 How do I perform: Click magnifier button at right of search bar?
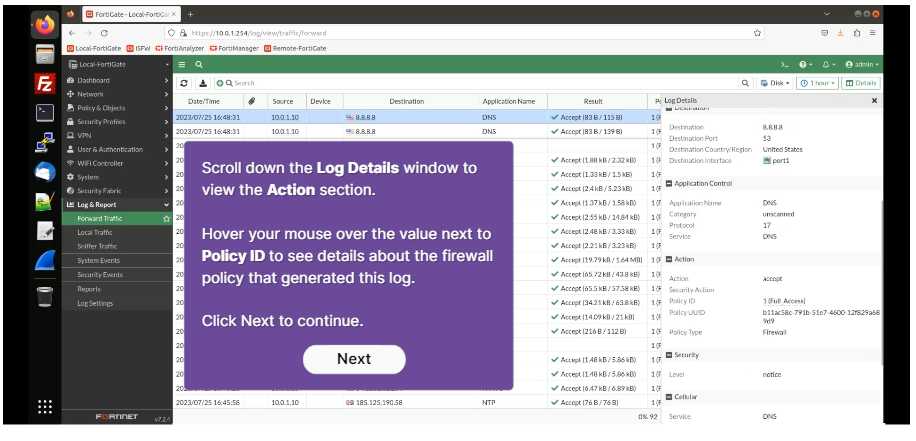(x=745, y=83)
